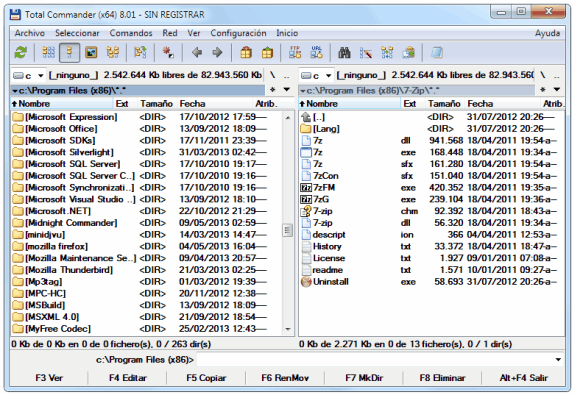Open left panel directory history dropdown arrow

[287, 89]
